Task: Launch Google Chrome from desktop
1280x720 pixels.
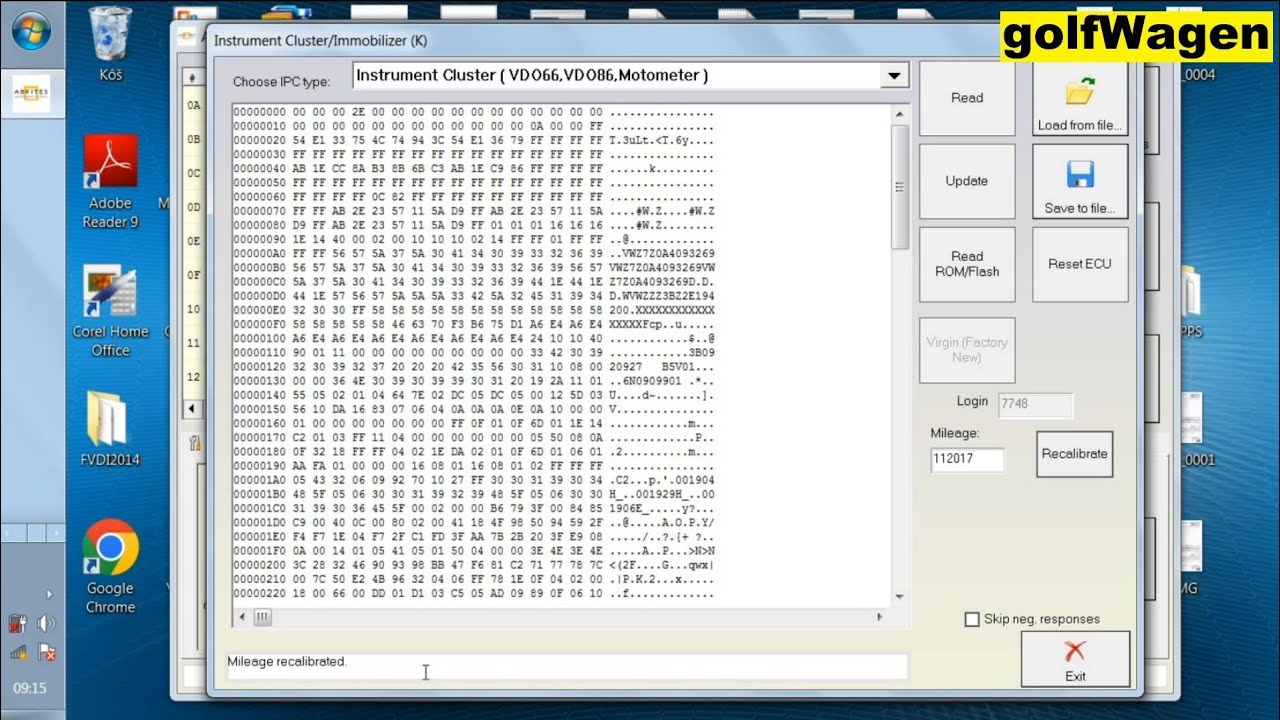Action: pos(110,566)
